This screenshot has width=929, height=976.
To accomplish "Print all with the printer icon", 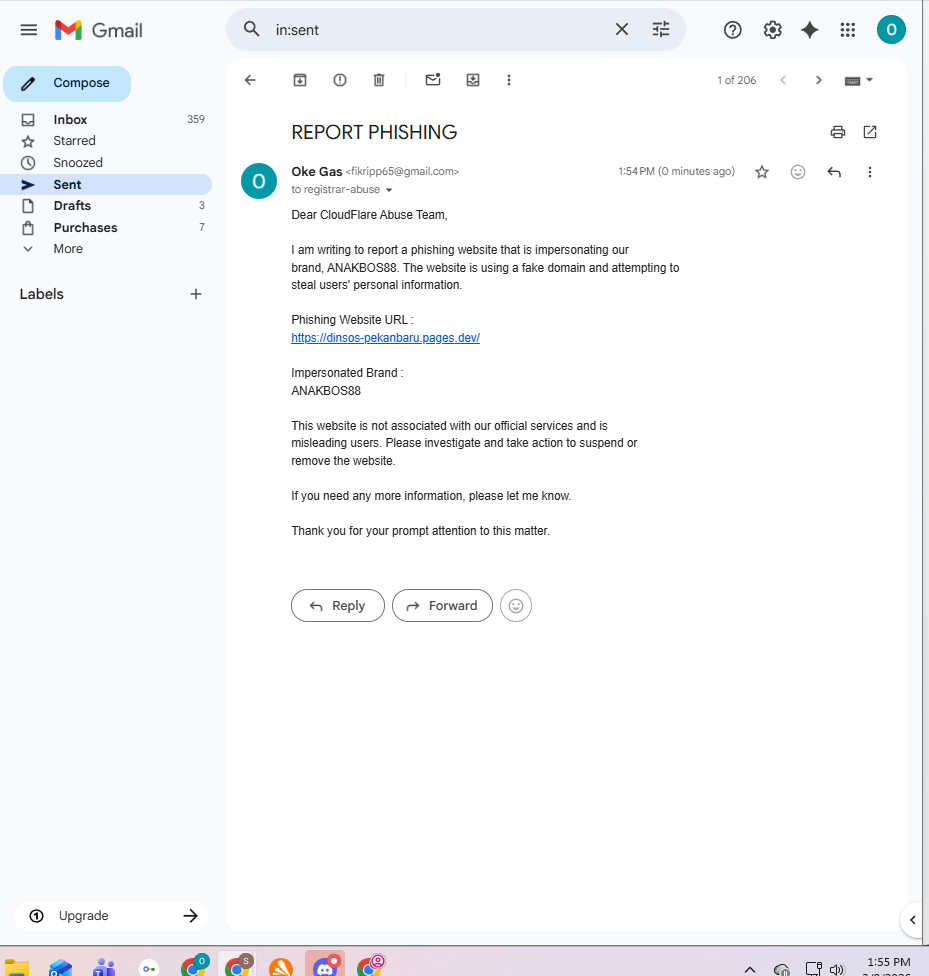I will [837, 132].
